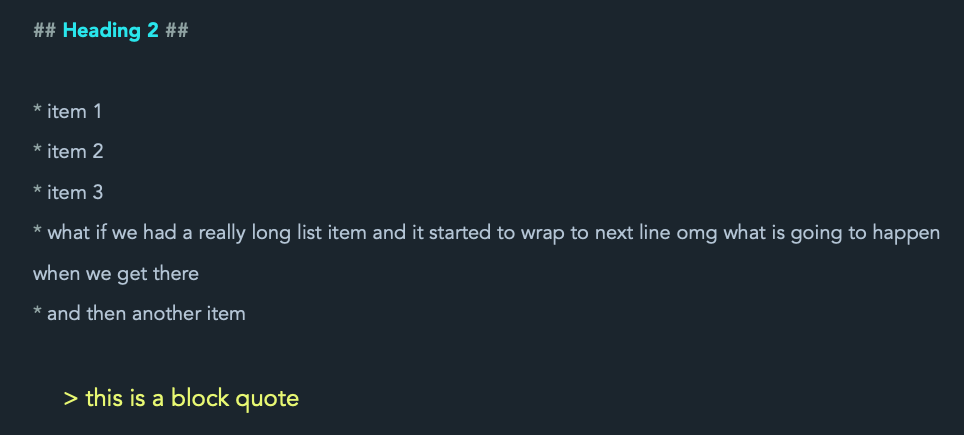The height and width of the screenshot is (435, 964).
Task: Click the leading ## before Heading 2
Action: click(44, 31)
